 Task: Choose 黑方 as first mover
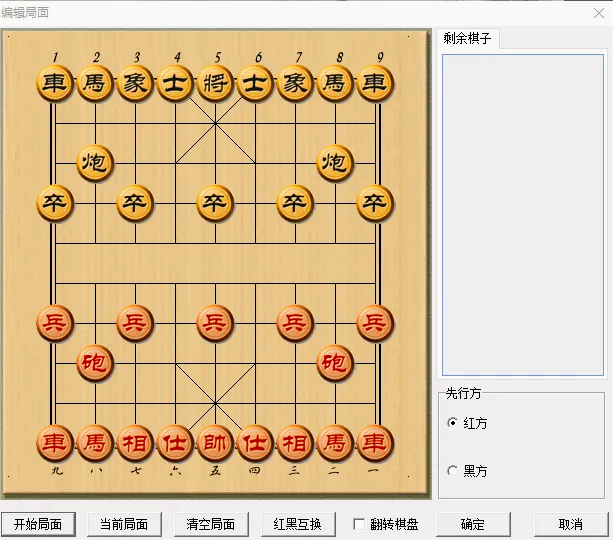click(453, 471)
